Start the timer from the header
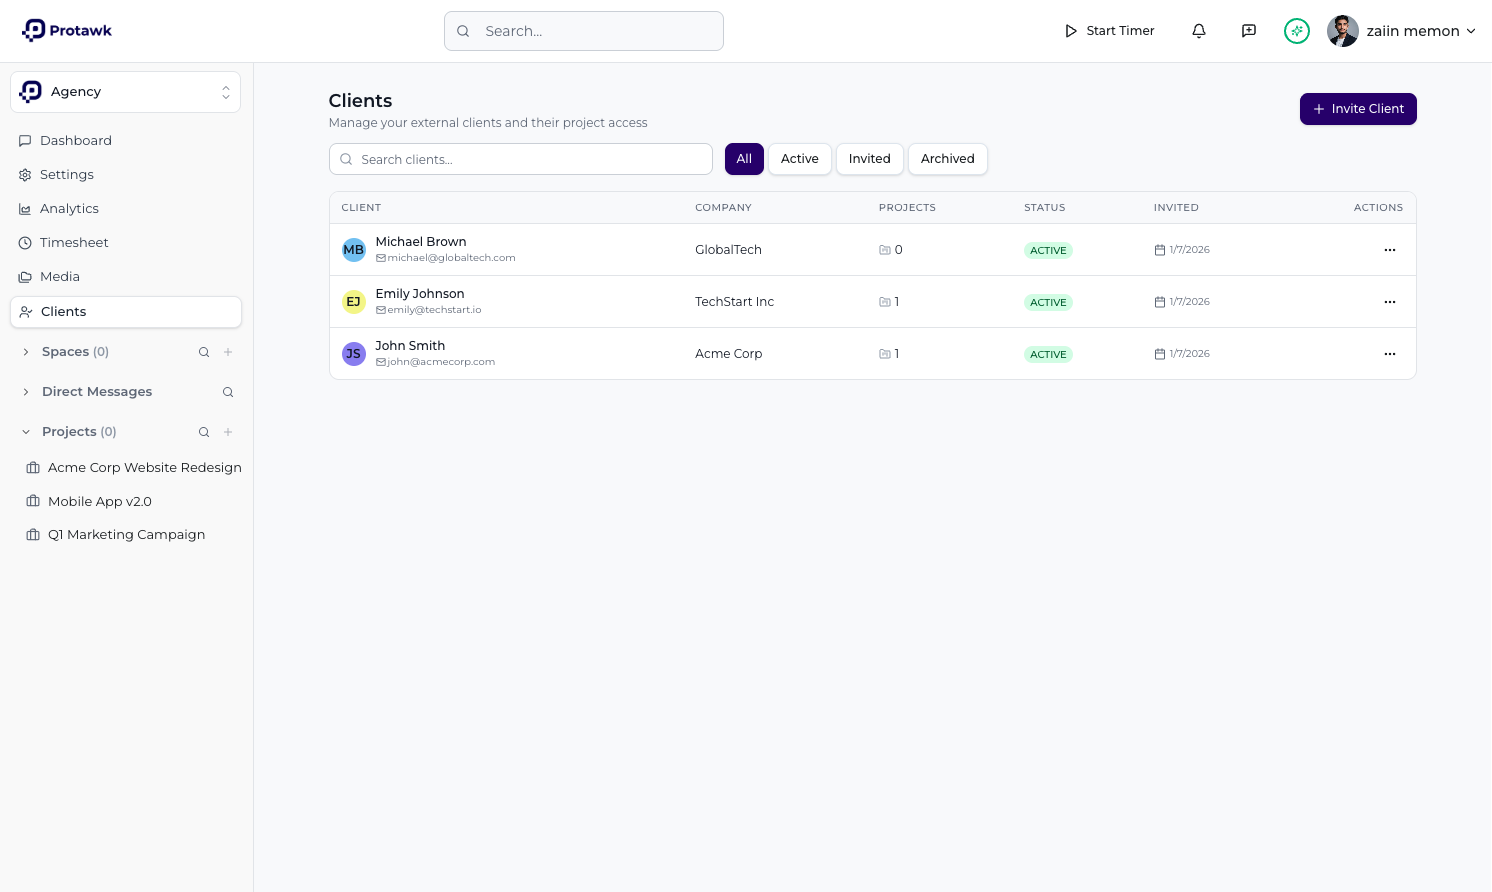This screenshot has width=1492, height=892. pos(1109,31)
